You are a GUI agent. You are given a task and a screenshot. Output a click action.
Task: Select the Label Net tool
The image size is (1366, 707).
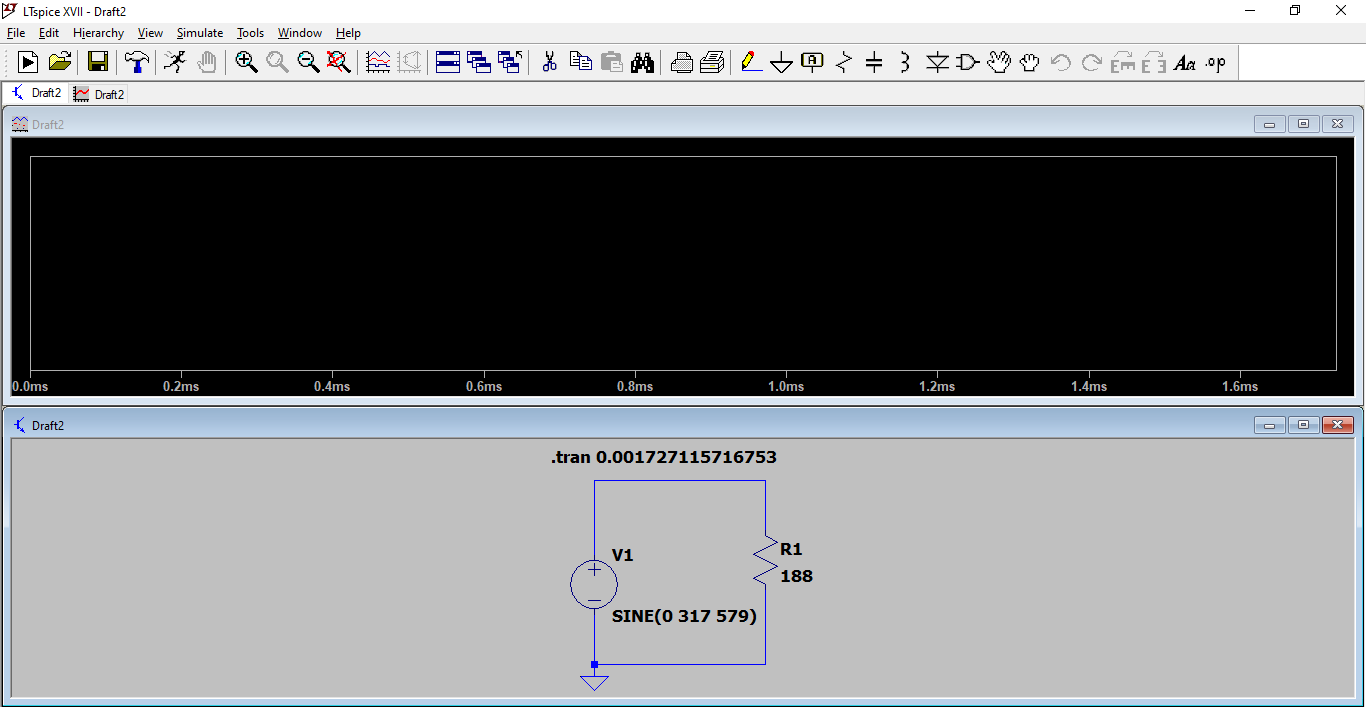(x=811, y=62)
